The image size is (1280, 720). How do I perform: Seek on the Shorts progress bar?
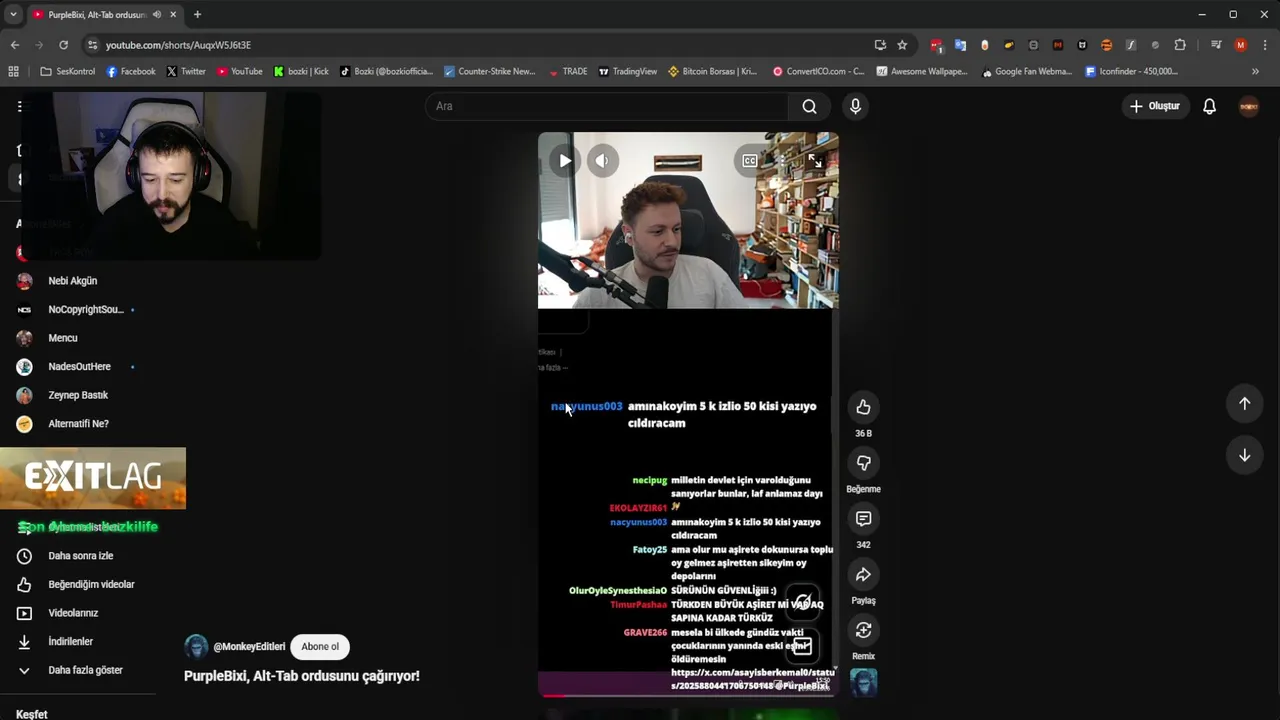coord(688,694)
